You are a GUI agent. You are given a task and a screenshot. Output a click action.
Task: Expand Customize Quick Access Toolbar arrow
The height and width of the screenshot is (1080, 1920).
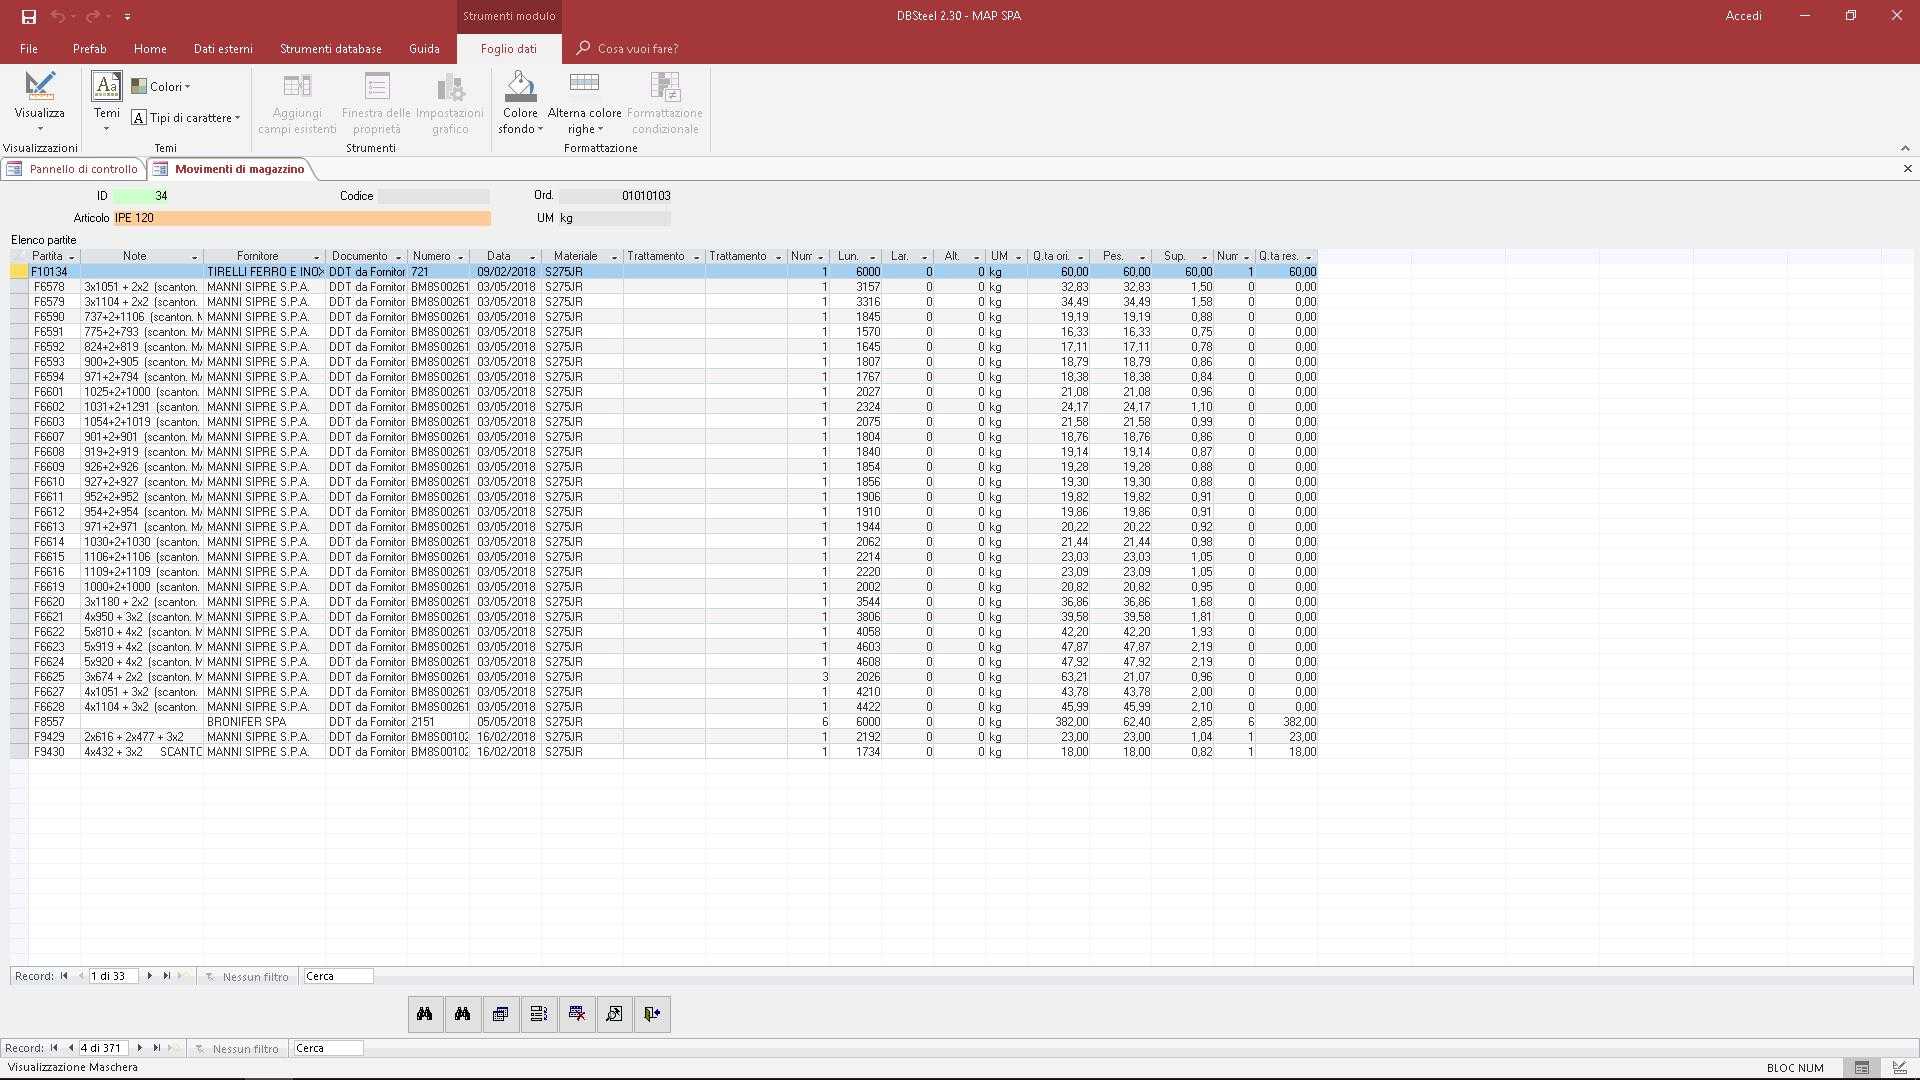click(x=127, y=17)
